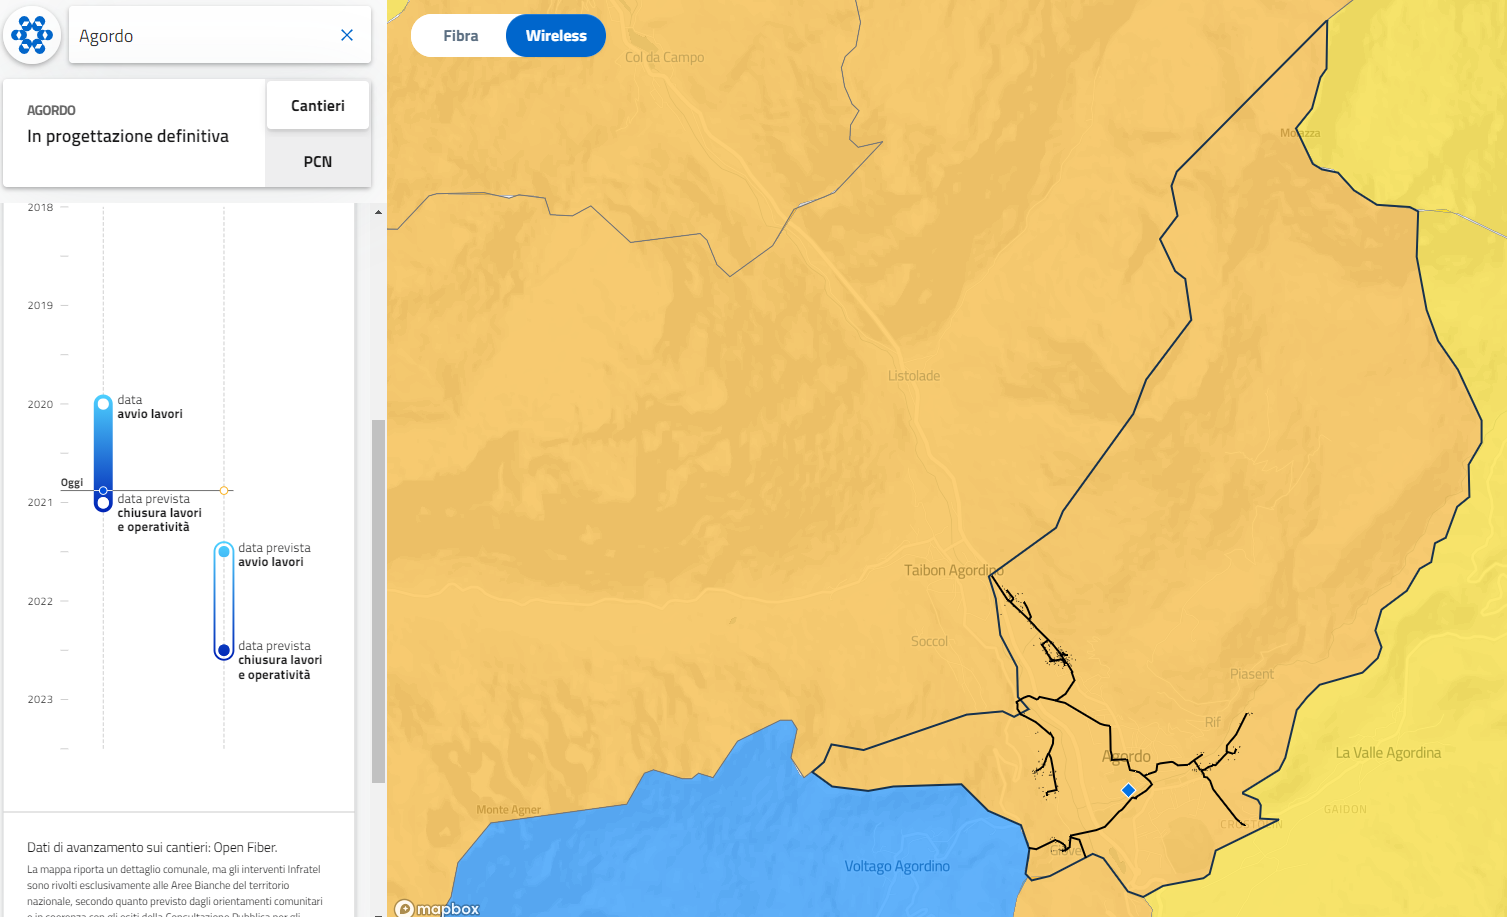Click the 'GAIDON' map label
Image resolution: width=1507 pixels, height=917 pixels.
[x=1345, y=809]
